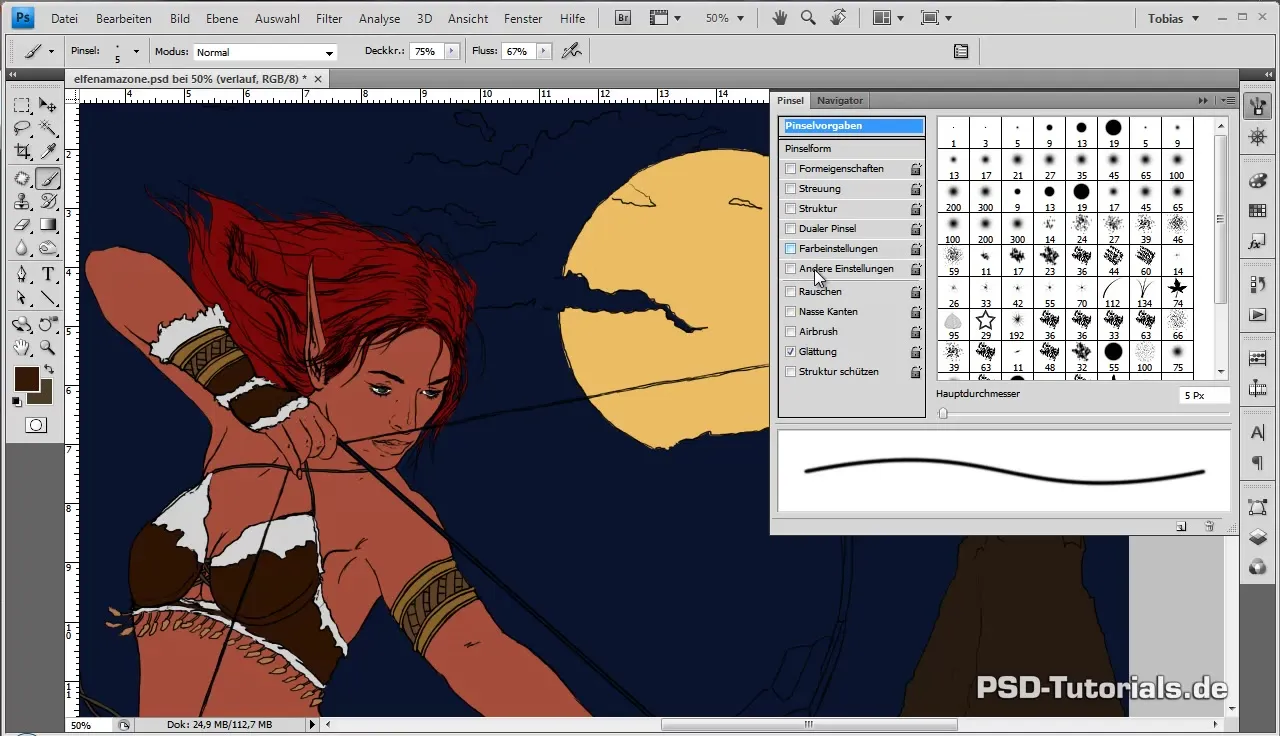The height and width of the screenshot is (736, 1280).
Task: Select the History Brush tool
Action: point(47,202)
